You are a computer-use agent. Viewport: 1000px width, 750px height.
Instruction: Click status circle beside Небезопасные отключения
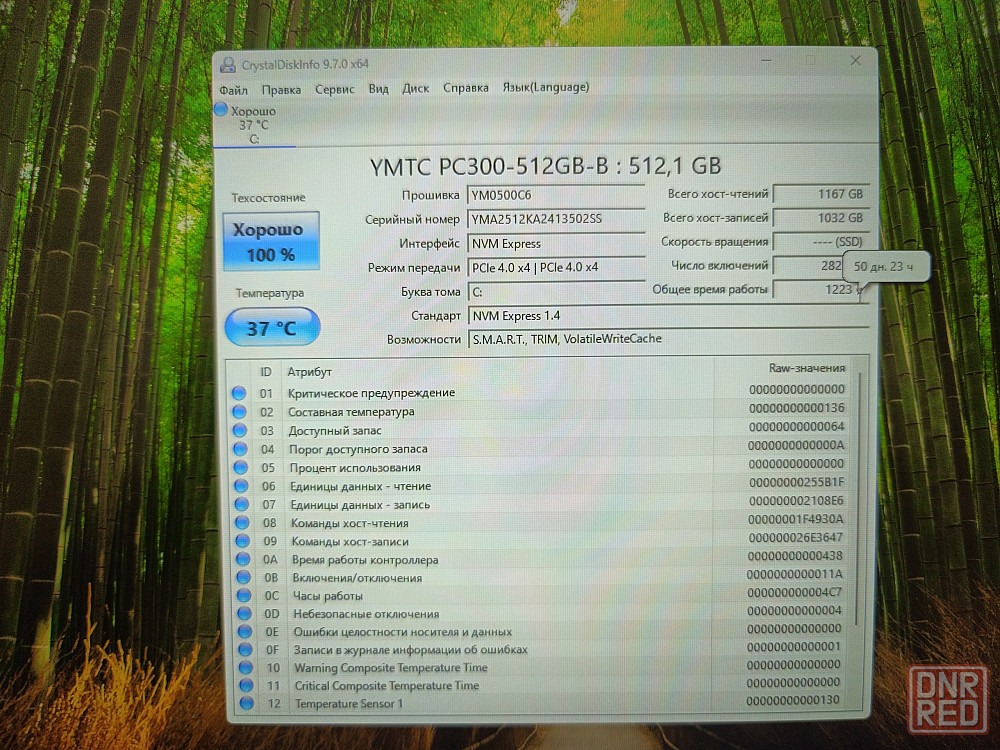pyautogui.click(x=242, y=614)
